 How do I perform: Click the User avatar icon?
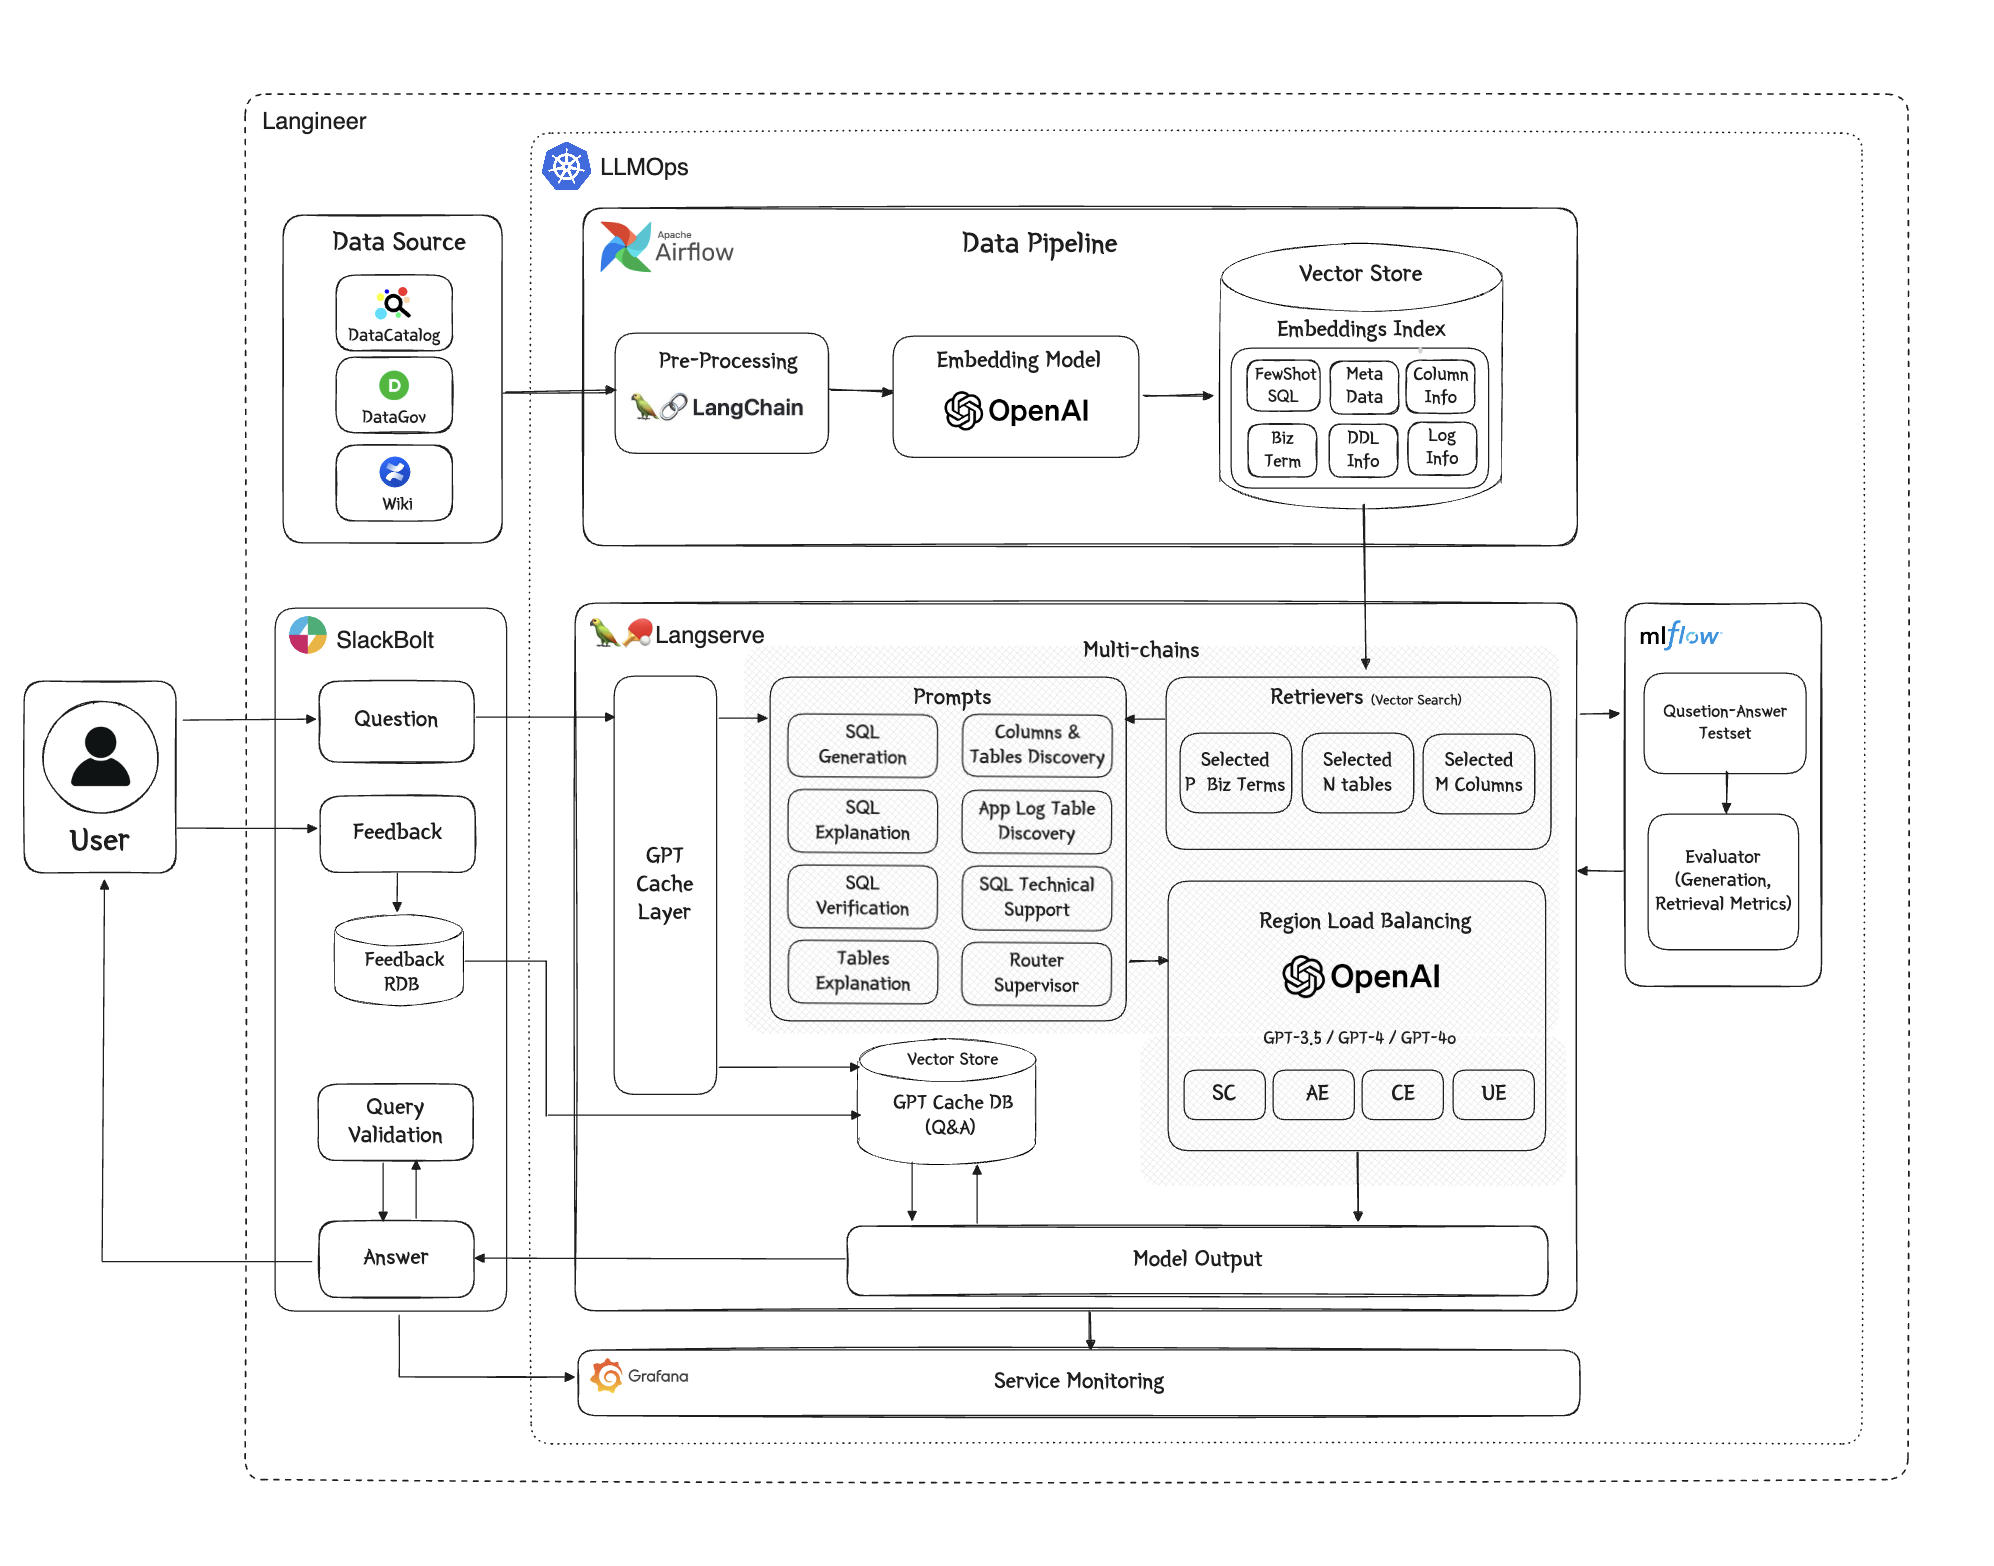tap(100, 757)
